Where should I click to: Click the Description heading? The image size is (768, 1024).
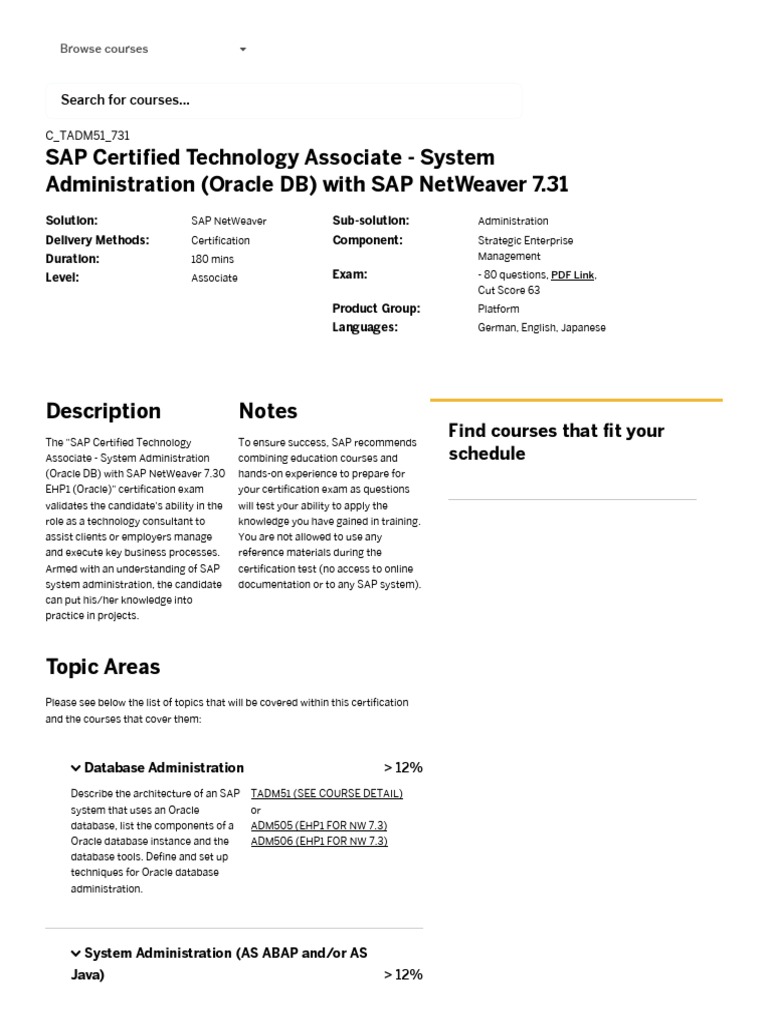[103, 411]
